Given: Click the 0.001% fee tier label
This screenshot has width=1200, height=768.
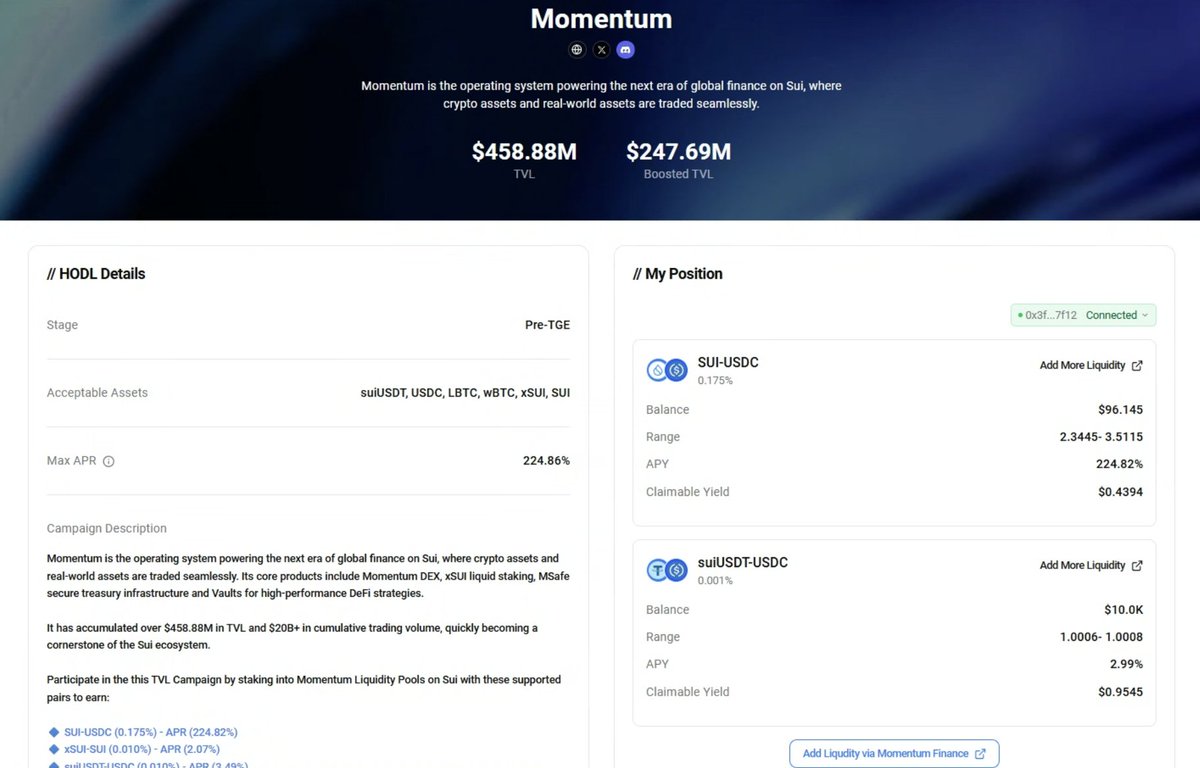Looking at the screenshot, I should tap(715, 581).
